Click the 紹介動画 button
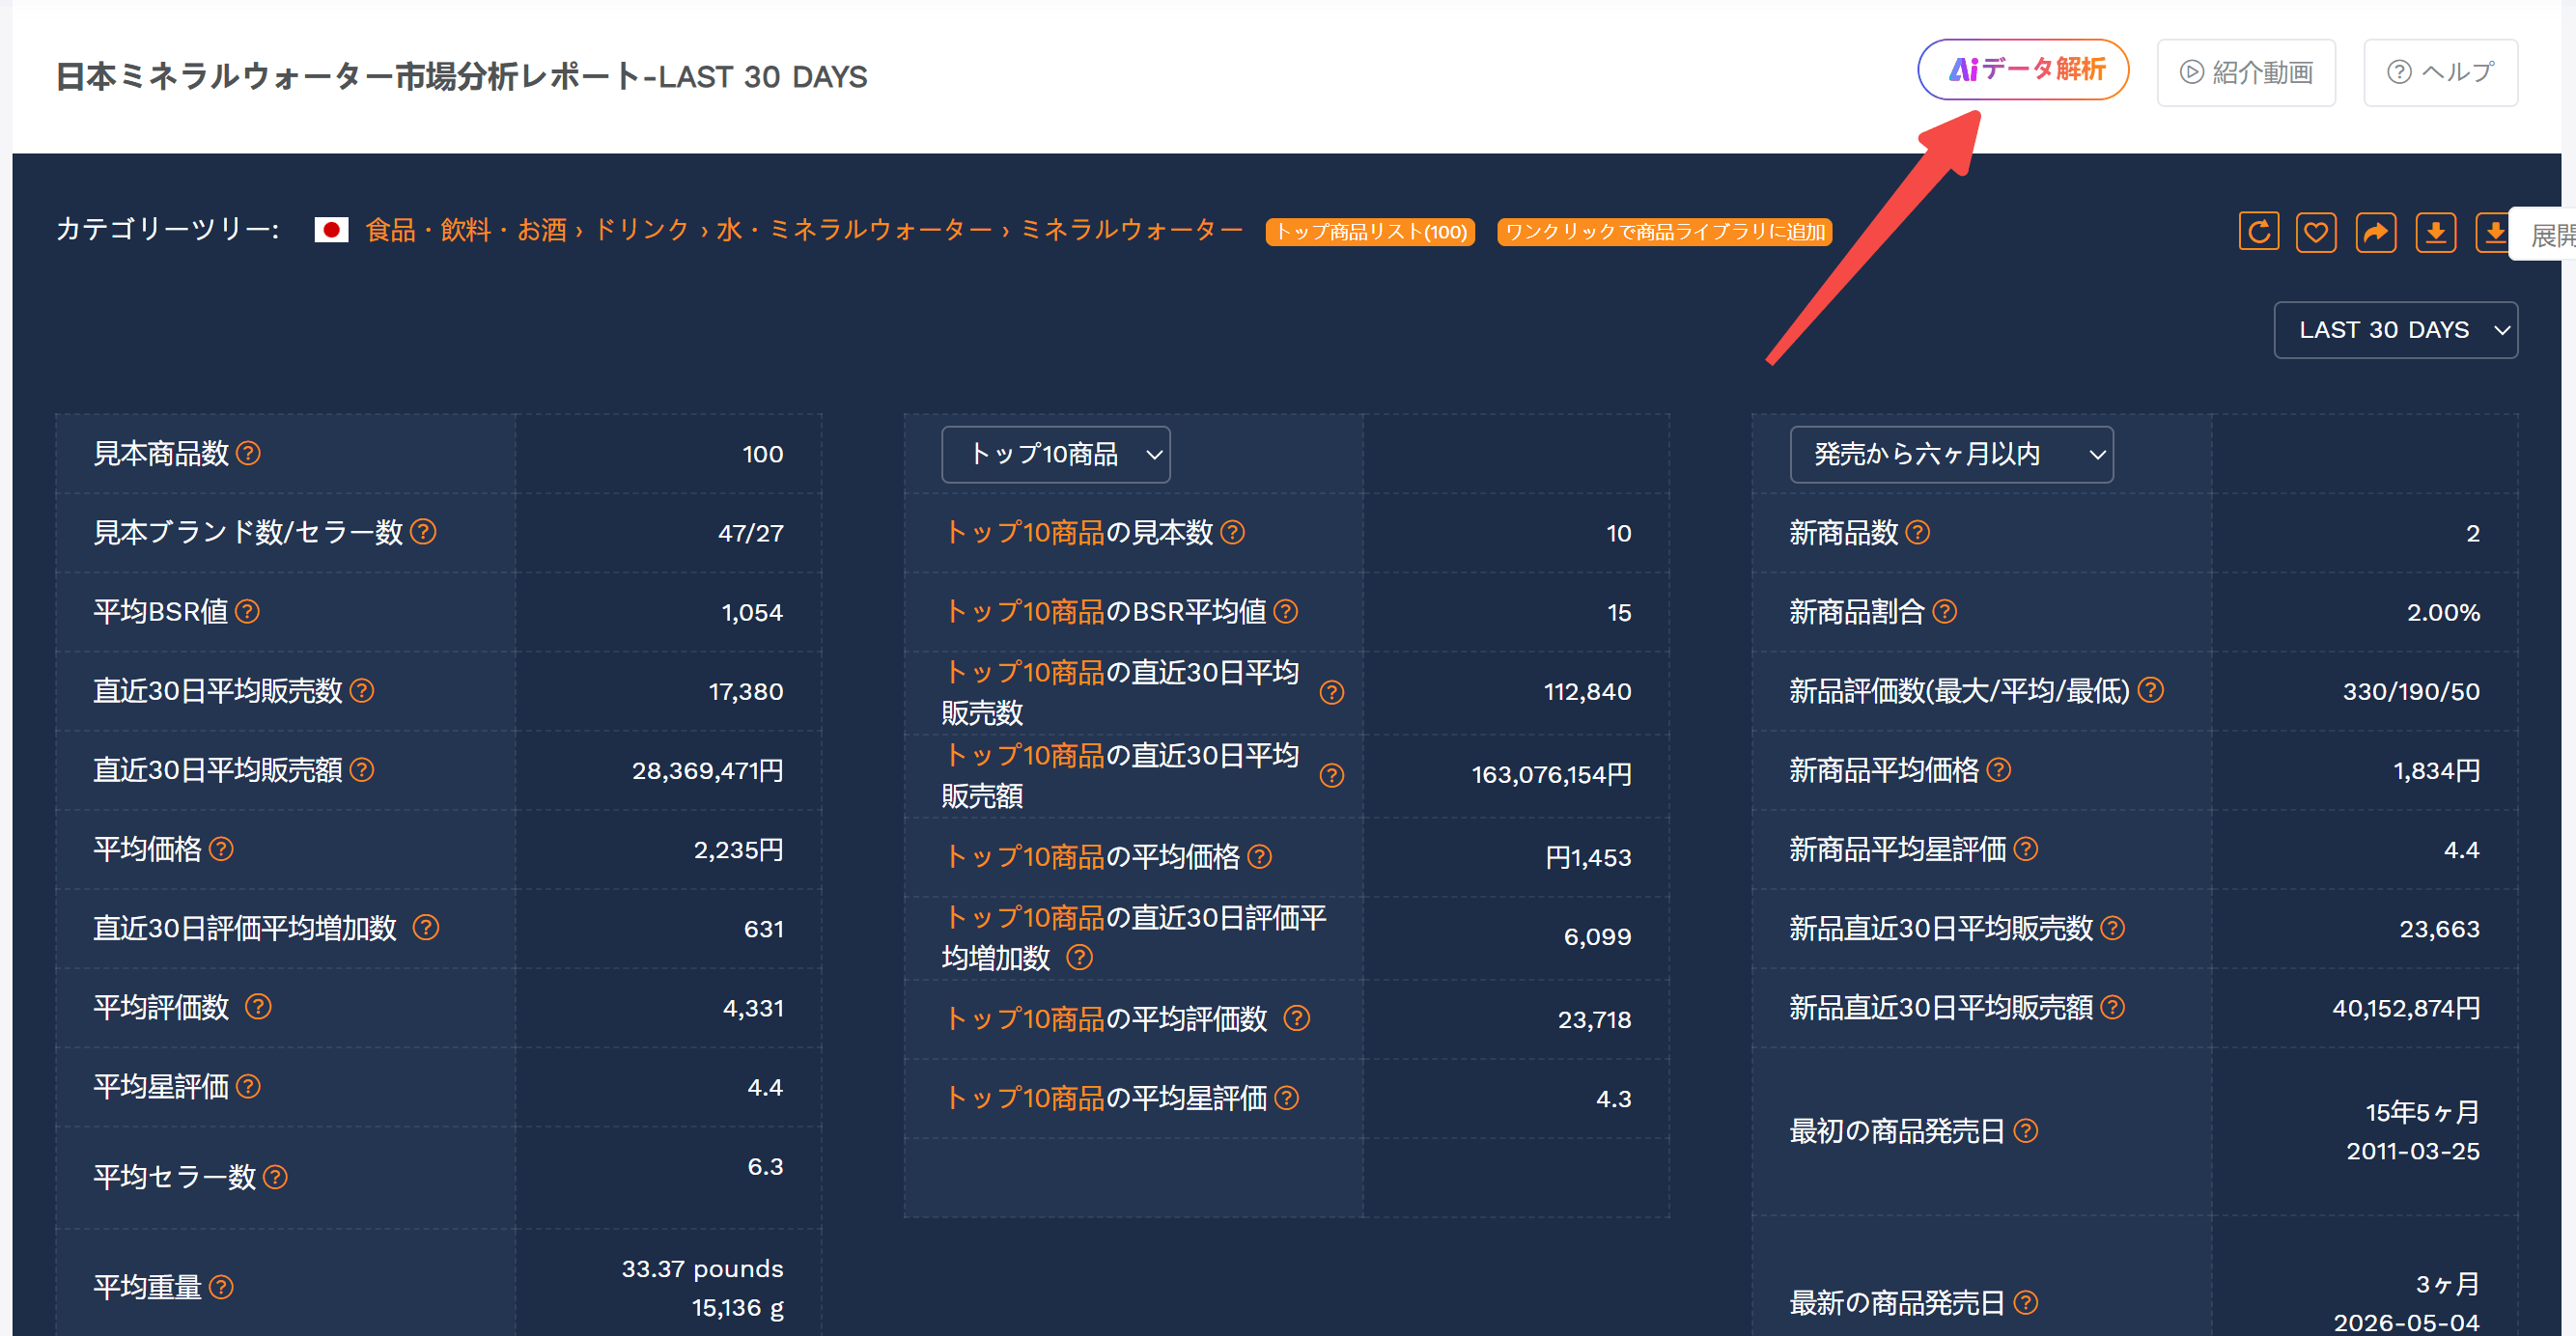 (2246, 72)
